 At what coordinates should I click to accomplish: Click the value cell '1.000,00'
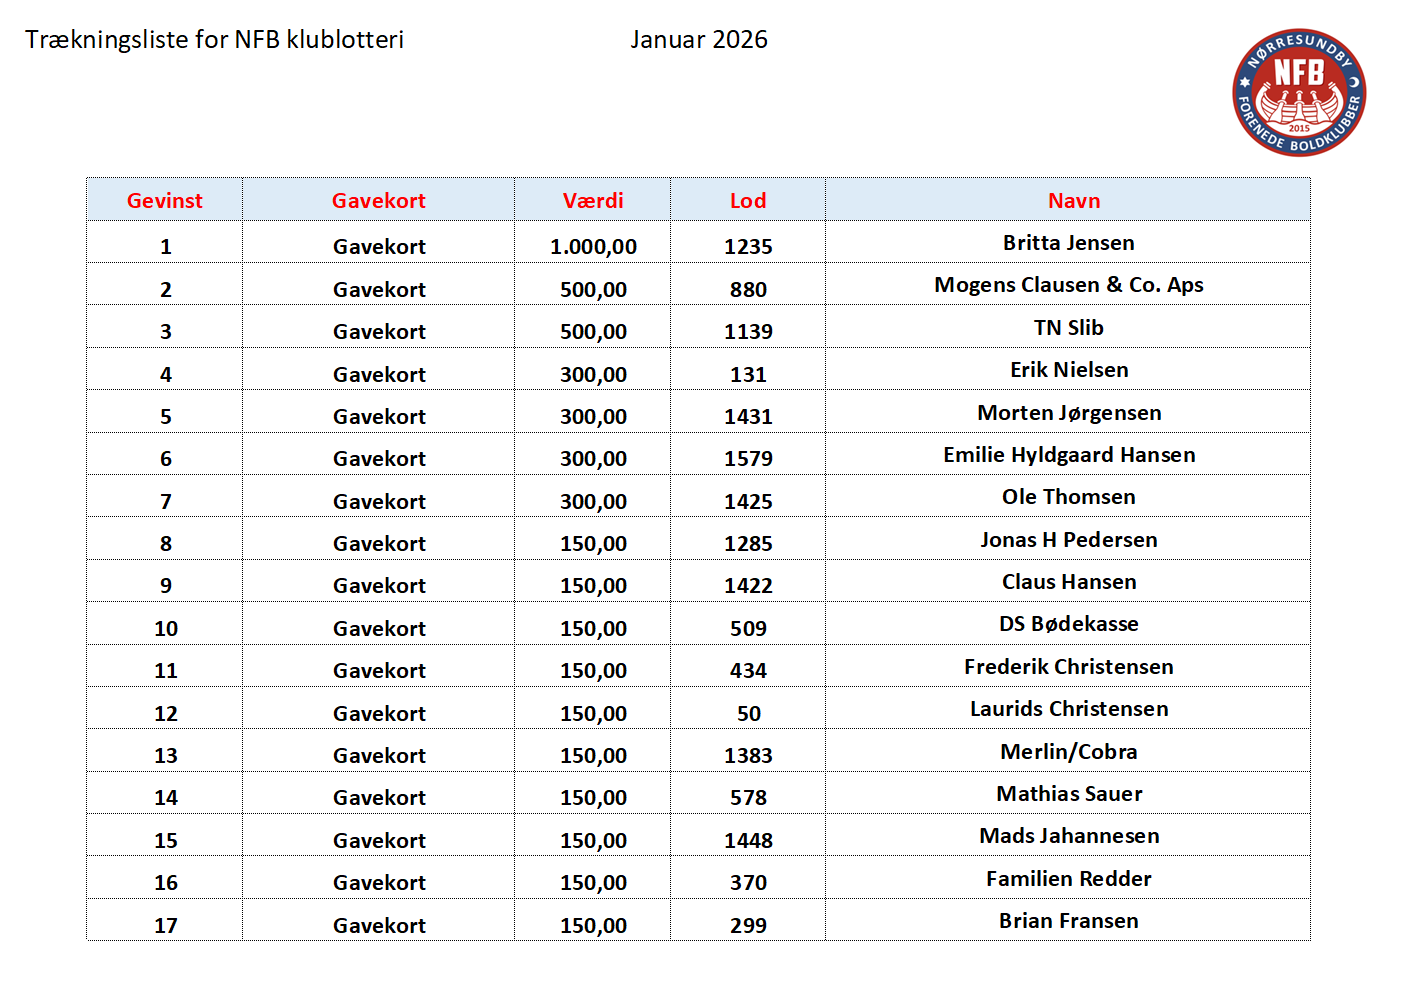point(593,247)
